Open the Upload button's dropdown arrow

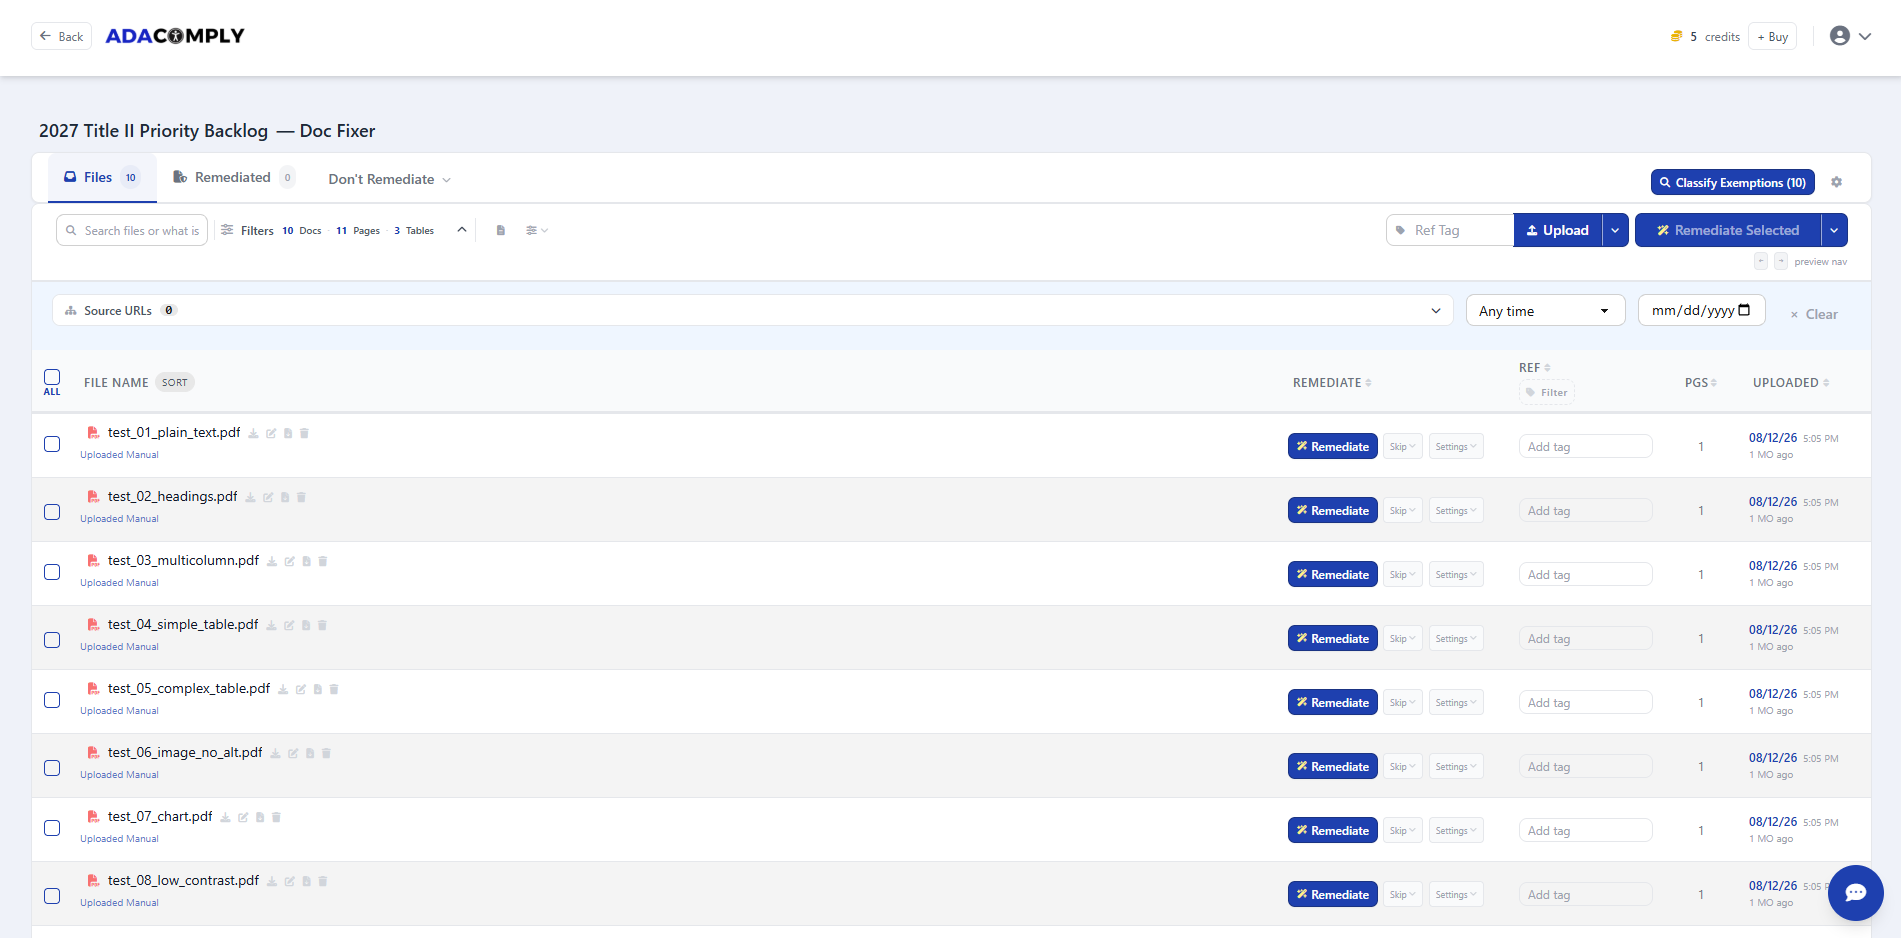point(1615,230)
